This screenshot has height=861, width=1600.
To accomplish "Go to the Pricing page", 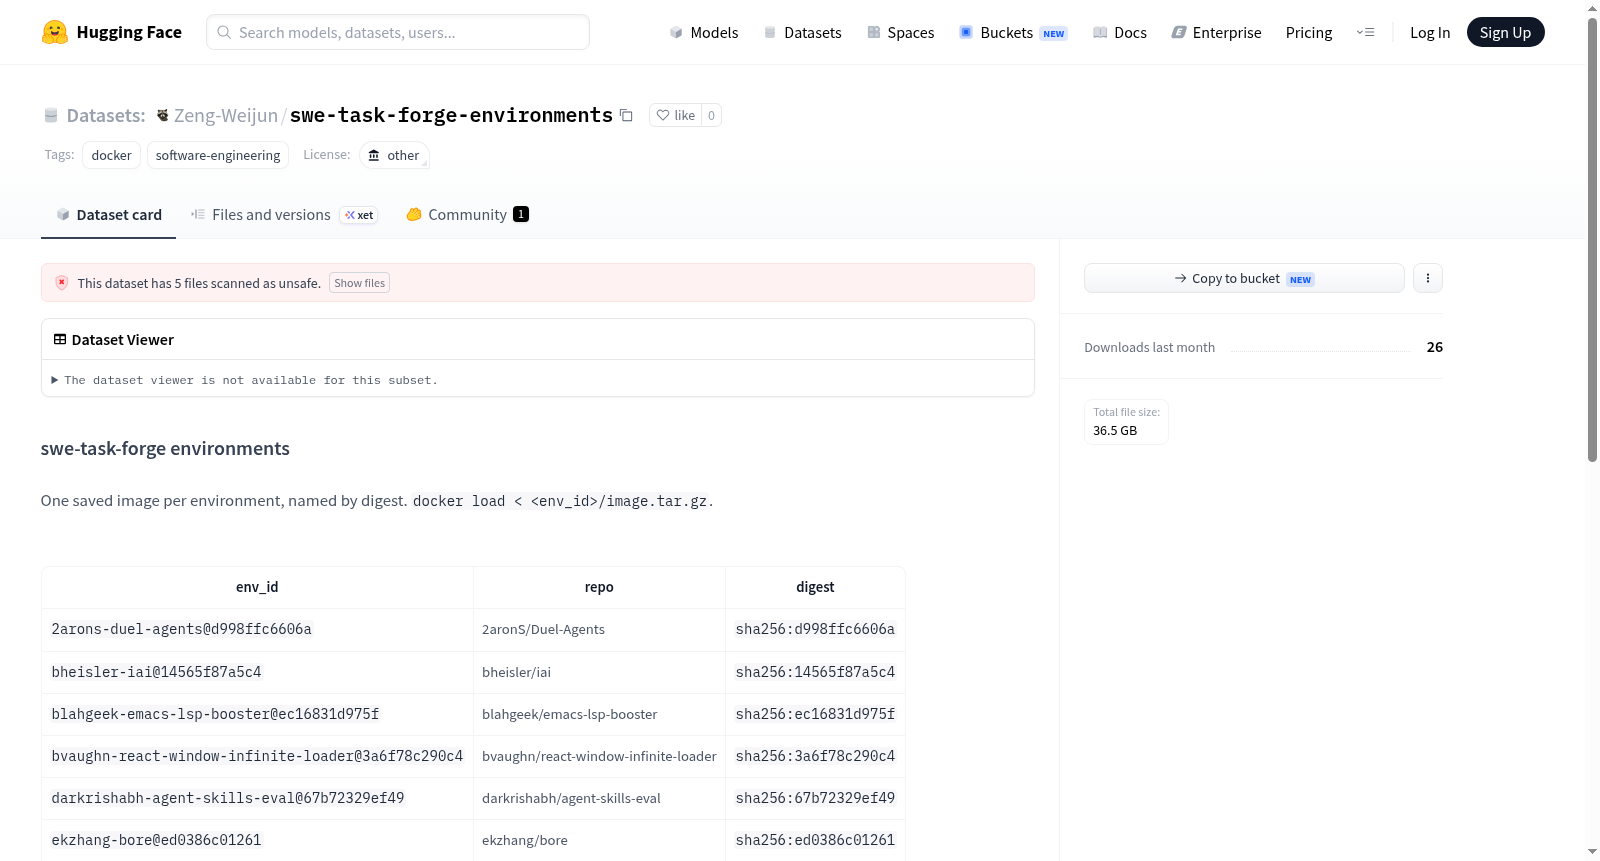I will pyautogui.click(x=1309, y=32).
